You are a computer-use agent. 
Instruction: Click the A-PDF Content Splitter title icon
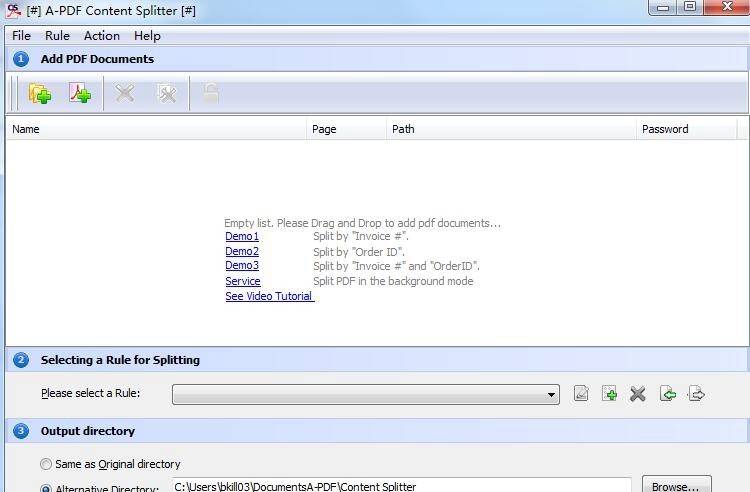click(14, 10)
